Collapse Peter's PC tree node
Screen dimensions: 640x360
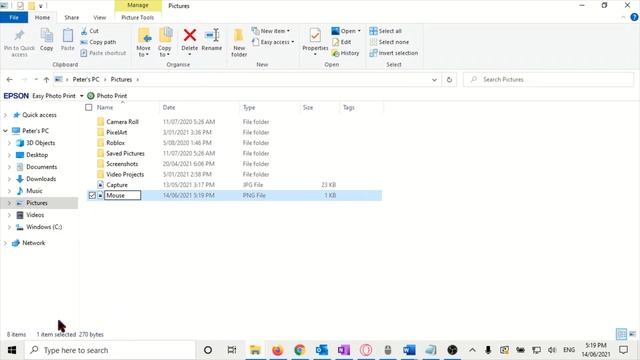click(x=5, y=131)
